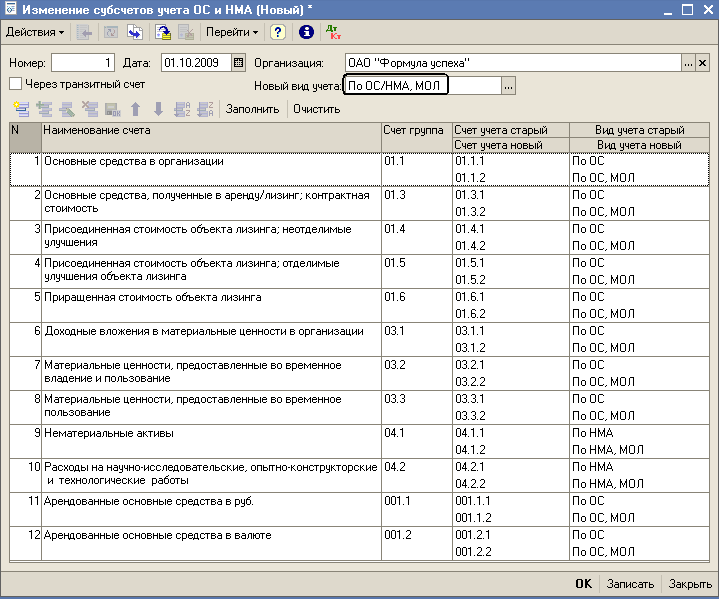
Task: Click the Заполнить command
Action: pos(252,109)
